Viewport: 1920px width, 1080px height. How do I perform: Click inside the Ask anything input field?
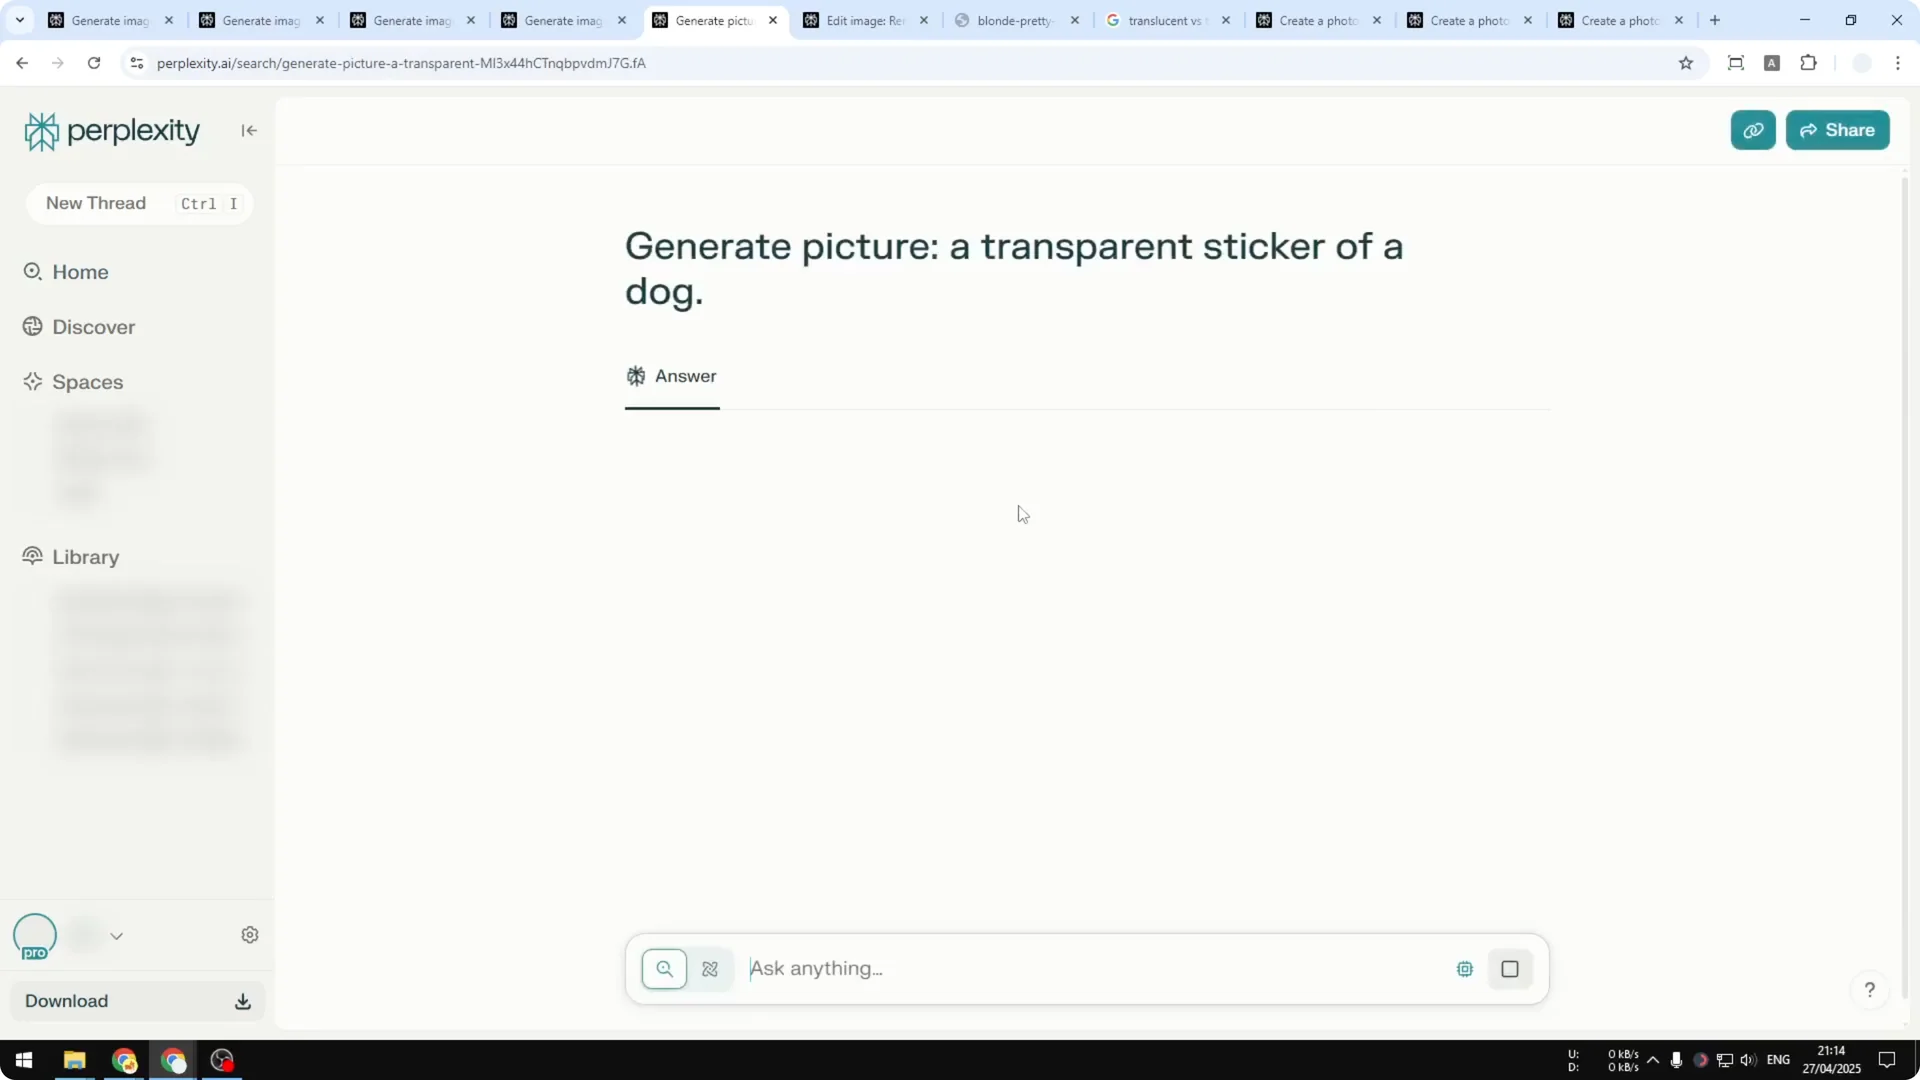point(1000,968)
